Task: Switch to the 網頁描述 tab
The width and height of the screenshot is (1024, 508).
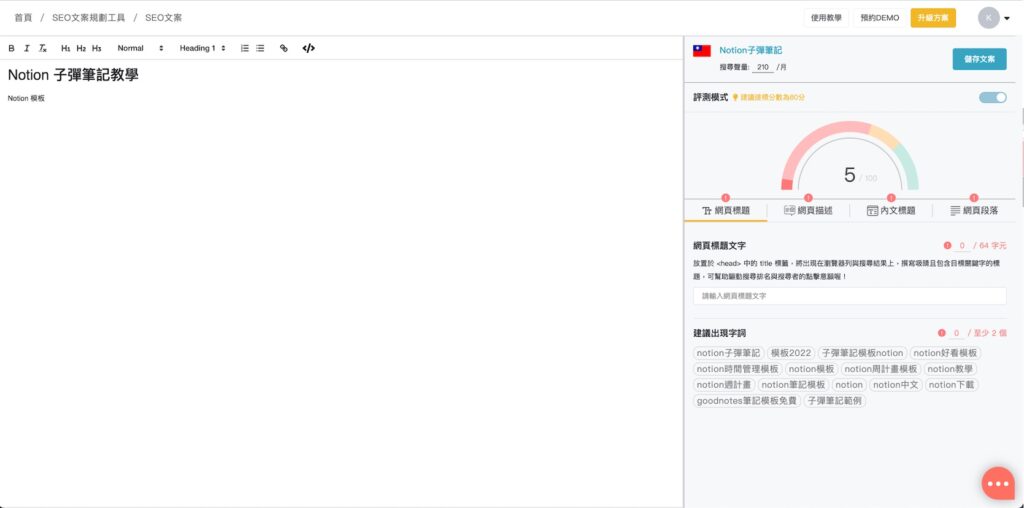Action: tap(808, 211)
